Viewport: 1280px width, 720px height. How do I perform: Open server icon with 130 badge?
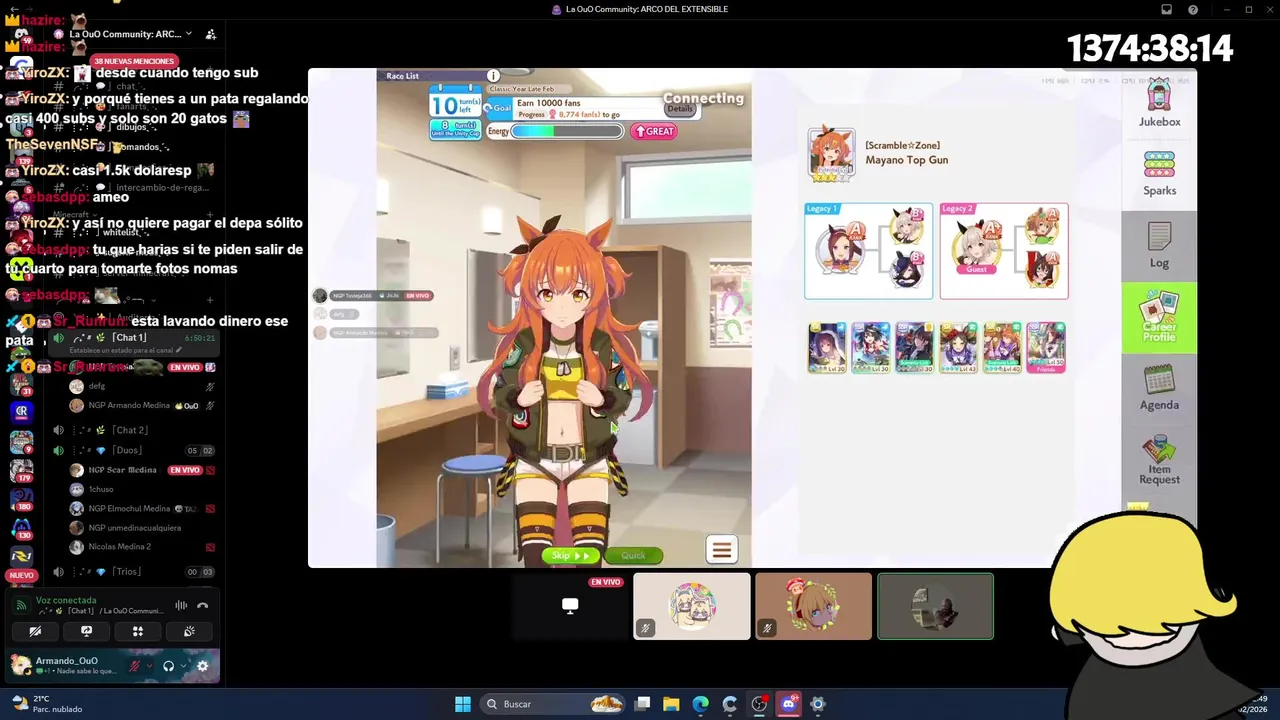[21, 526]
